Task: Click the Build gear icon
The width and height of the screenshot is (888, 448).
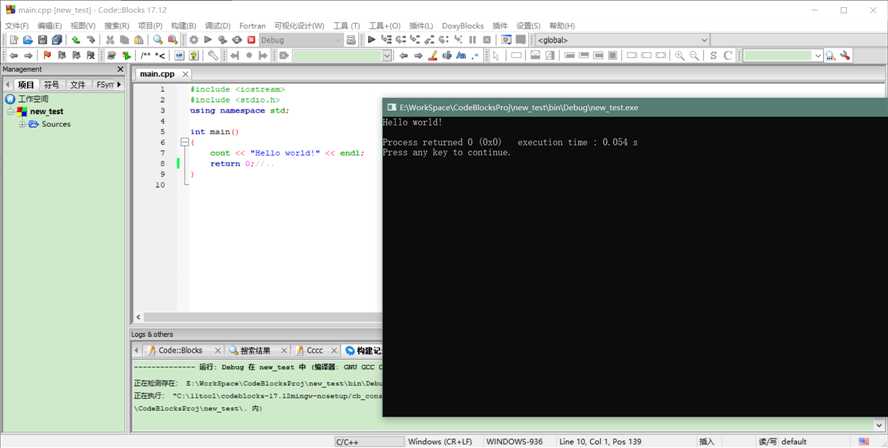Action: [194, 40]
